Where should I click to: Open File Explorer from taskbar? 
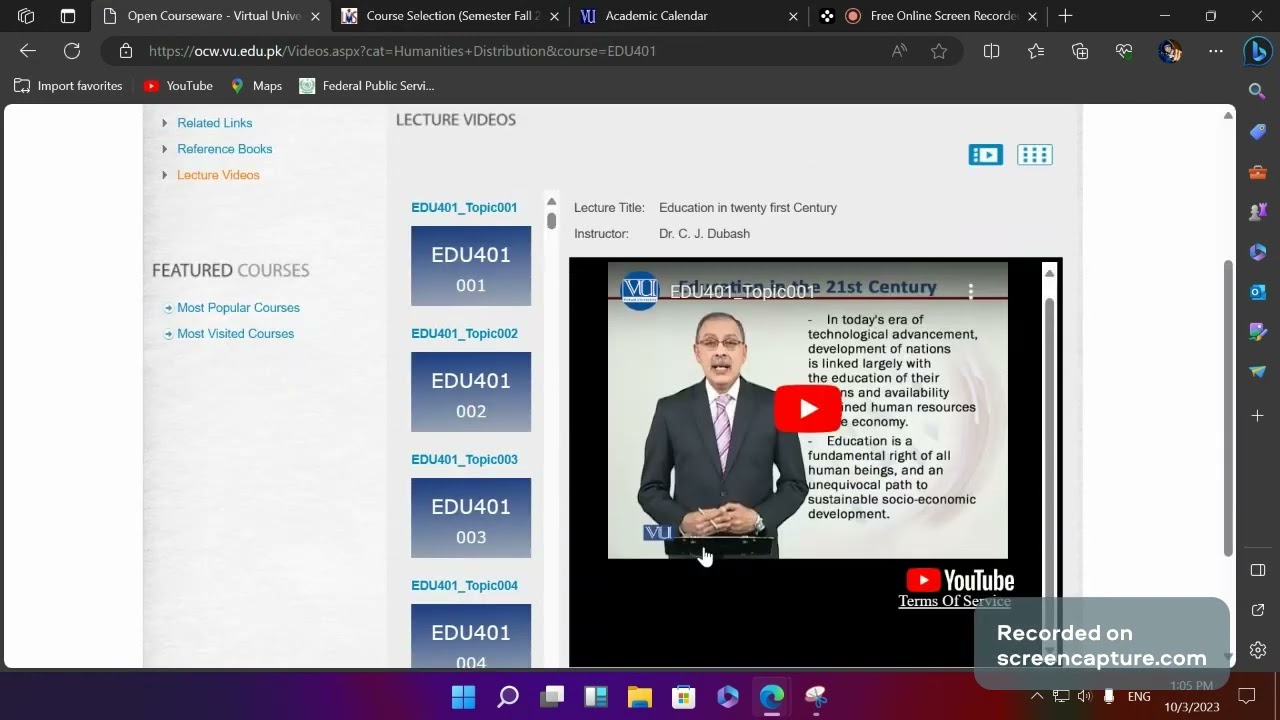[640, 696]
